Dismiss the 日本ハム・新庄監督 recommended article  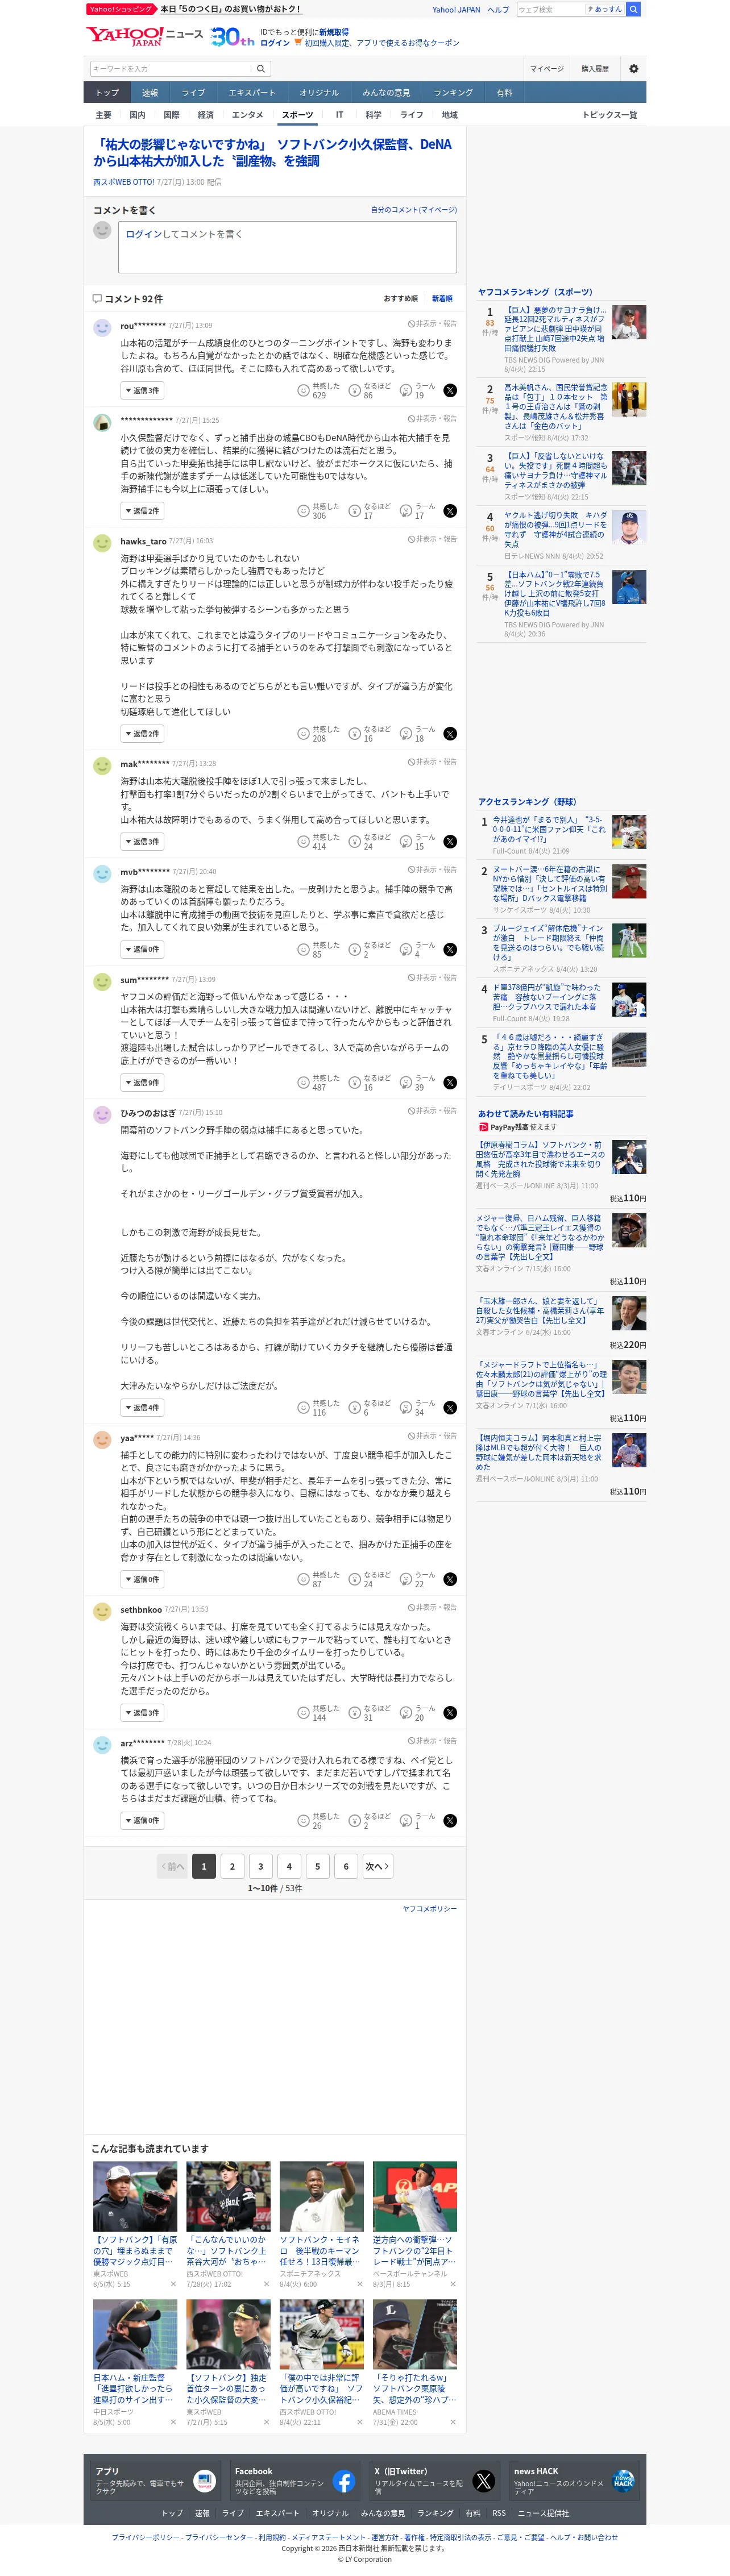(x=173, y=2422)
